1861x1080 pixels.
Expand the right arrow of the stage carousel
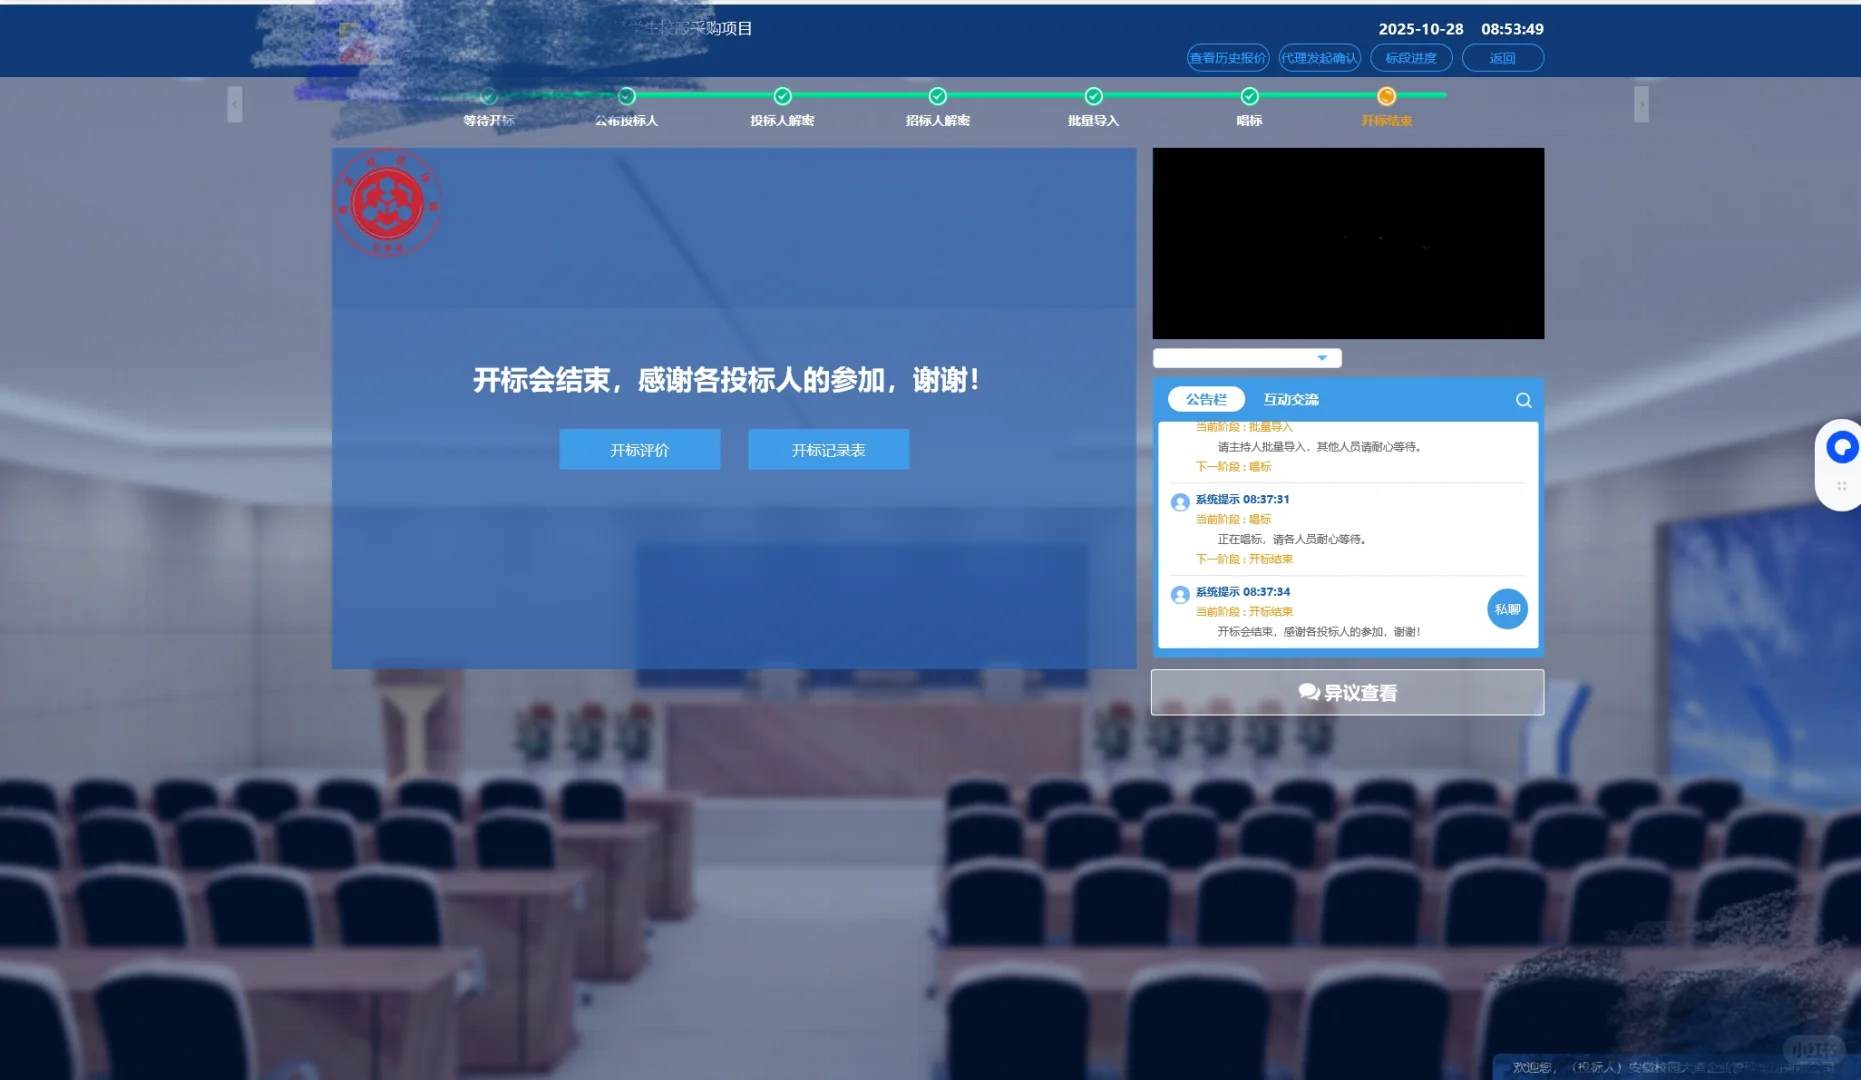[x=1642, y=103]
